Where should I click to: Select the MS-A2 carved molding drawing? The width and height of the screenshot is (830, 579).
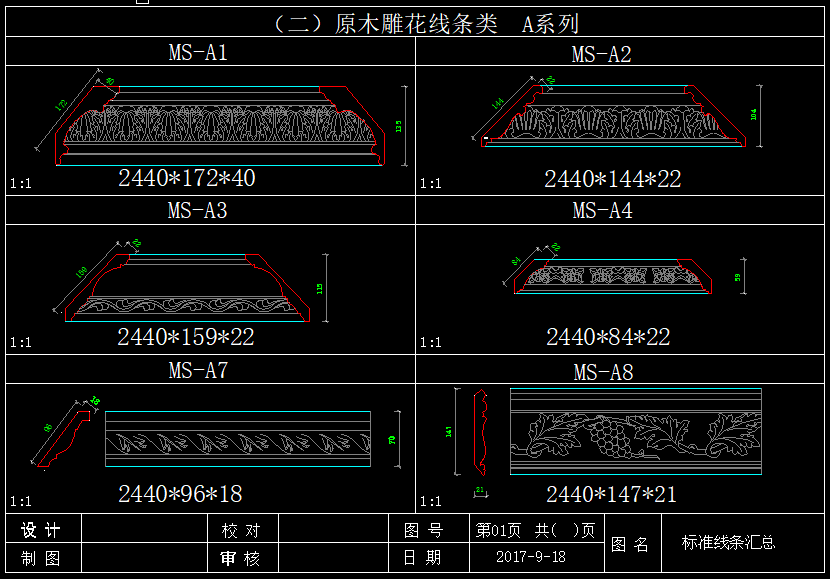[613, 116]
